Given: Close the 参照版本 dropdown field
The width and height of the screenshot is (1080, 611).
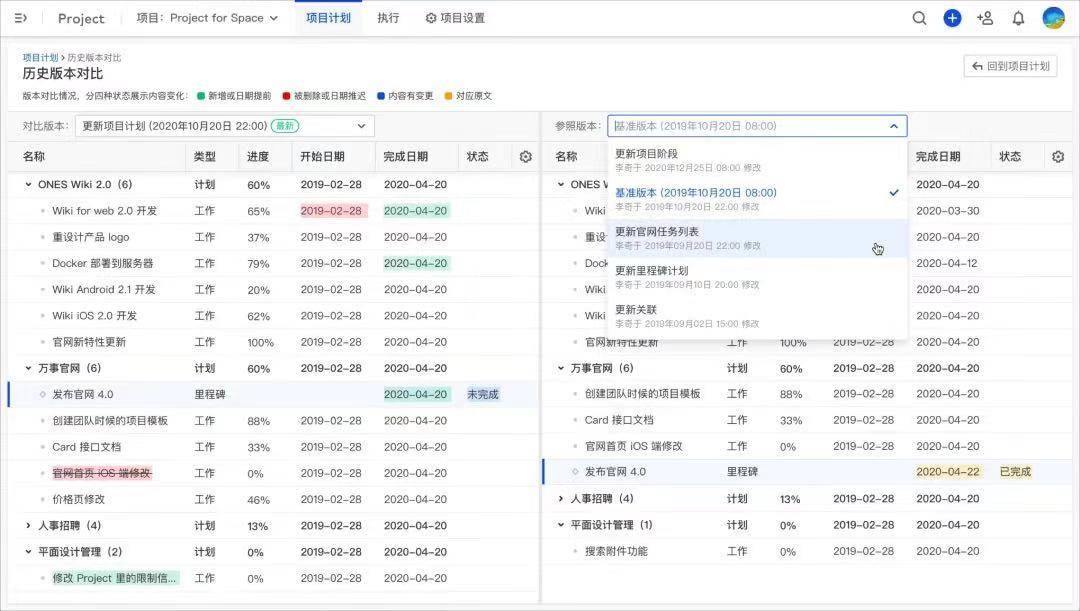Looking at the screenshot, I should click(757, 126).
